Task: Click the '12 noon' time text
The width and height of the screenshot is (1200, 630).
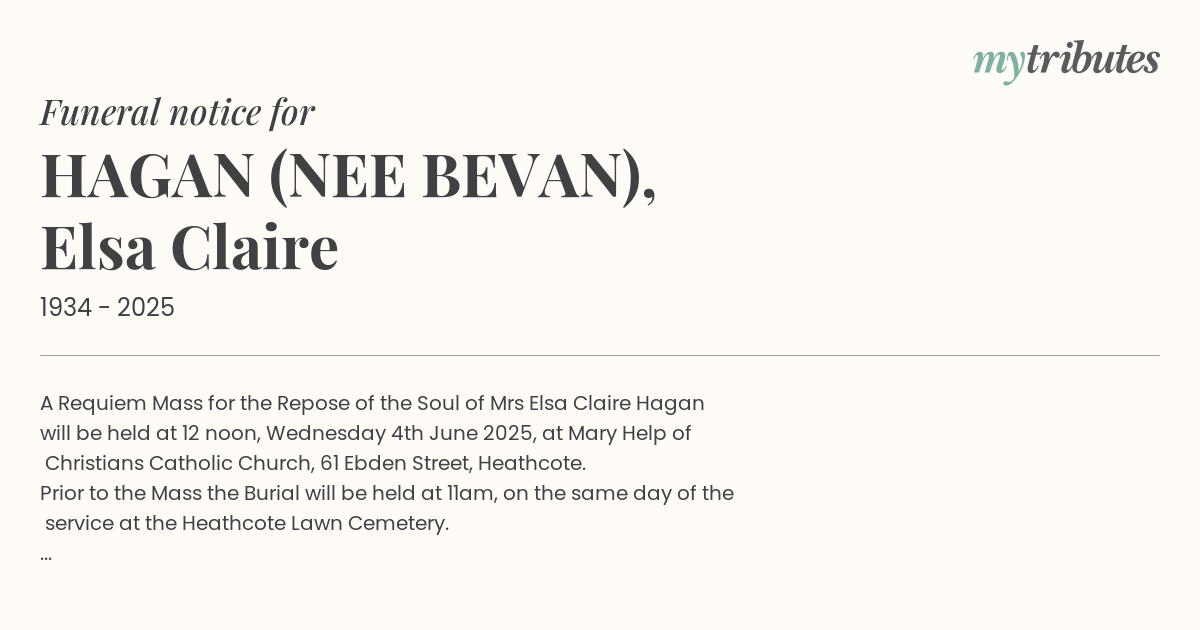Action: (220, 433)
